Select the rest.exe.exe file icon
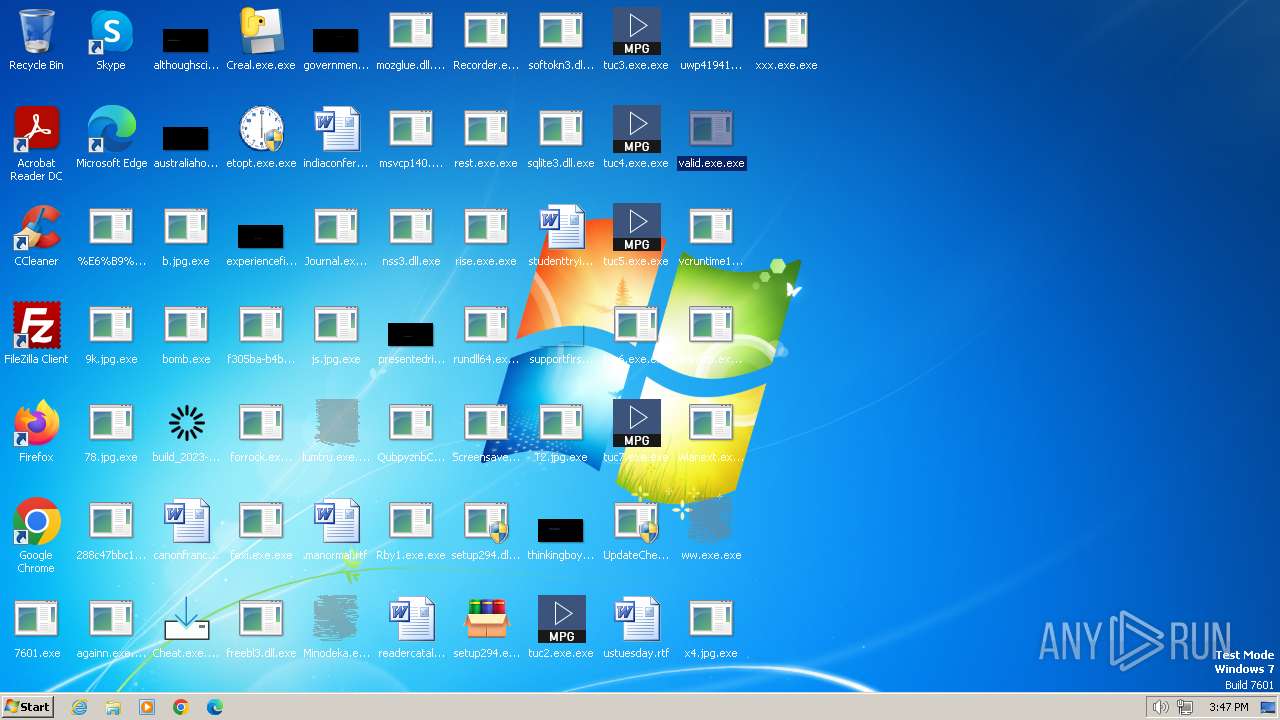This screenshot has width=1280, height=720. [x=486, y=129]
